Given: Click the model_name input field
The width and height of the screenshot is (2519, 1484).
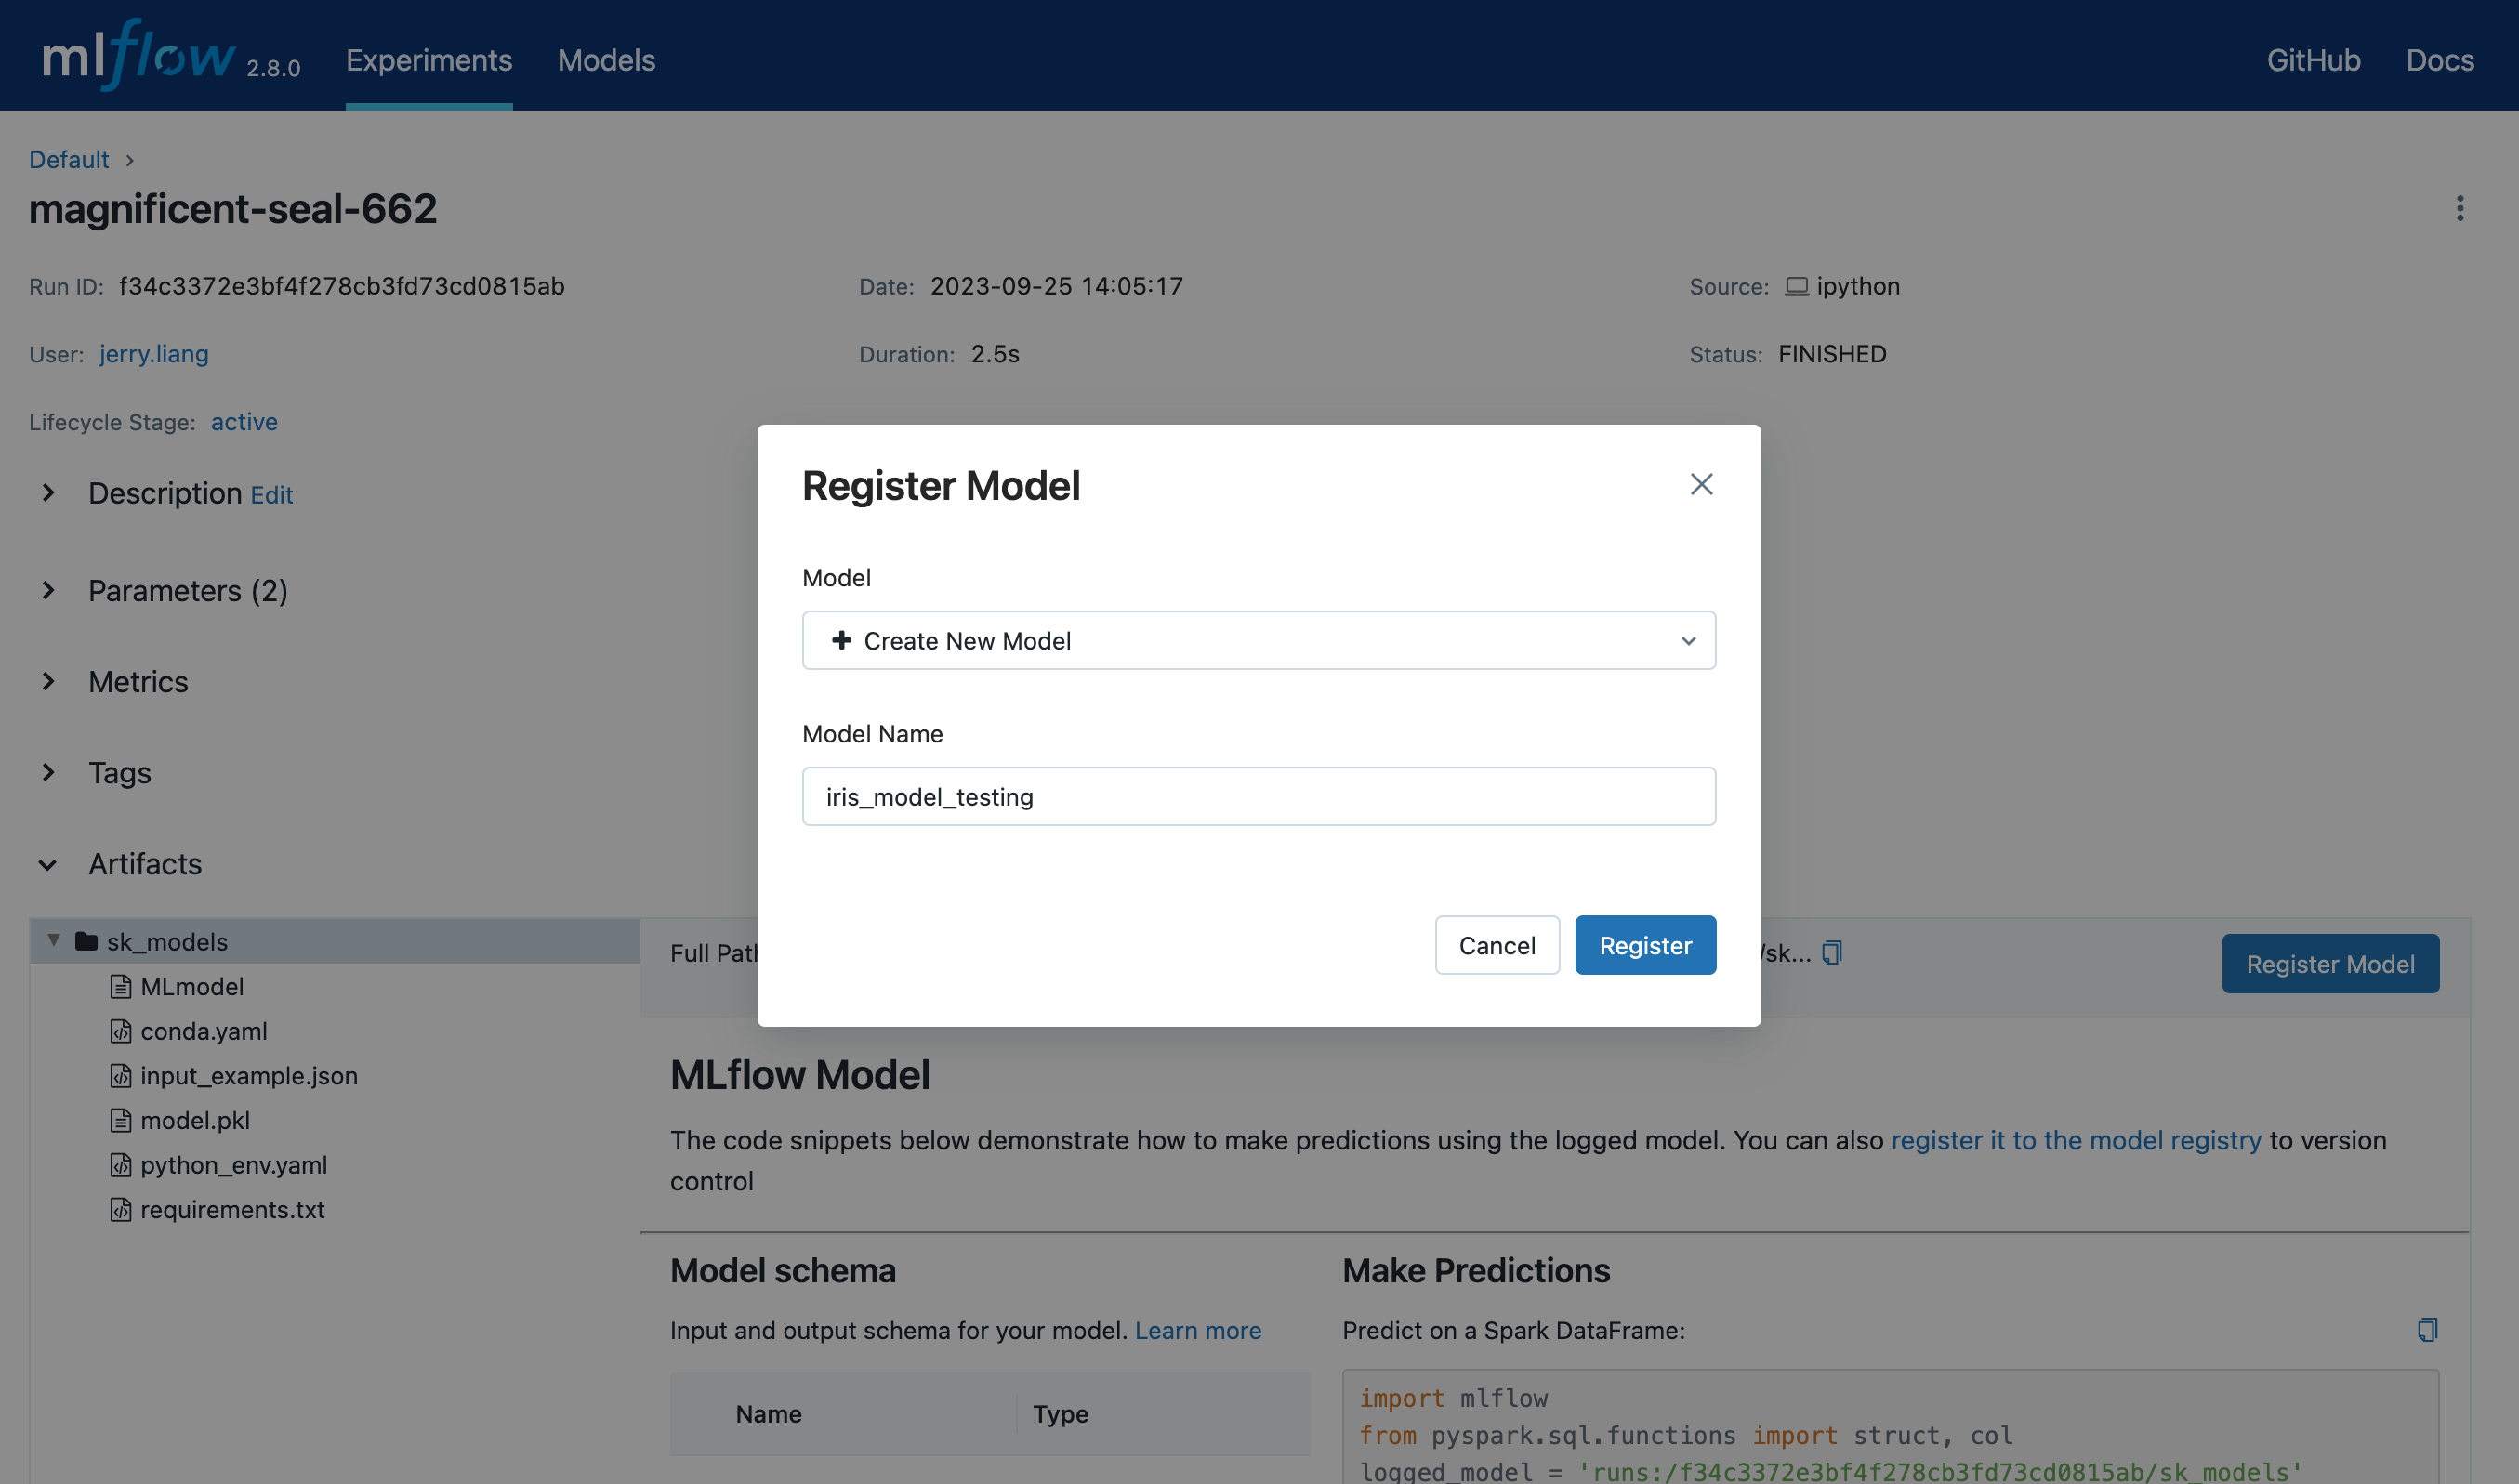Looking at the screenshot, I should 1258,795.
